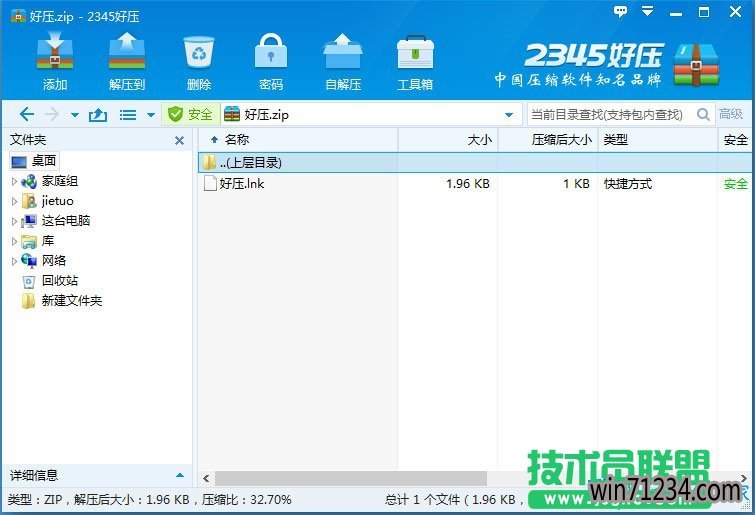755x515 pixels.
Task: Click the 1 KB compressed size cell
Action: 576,184
